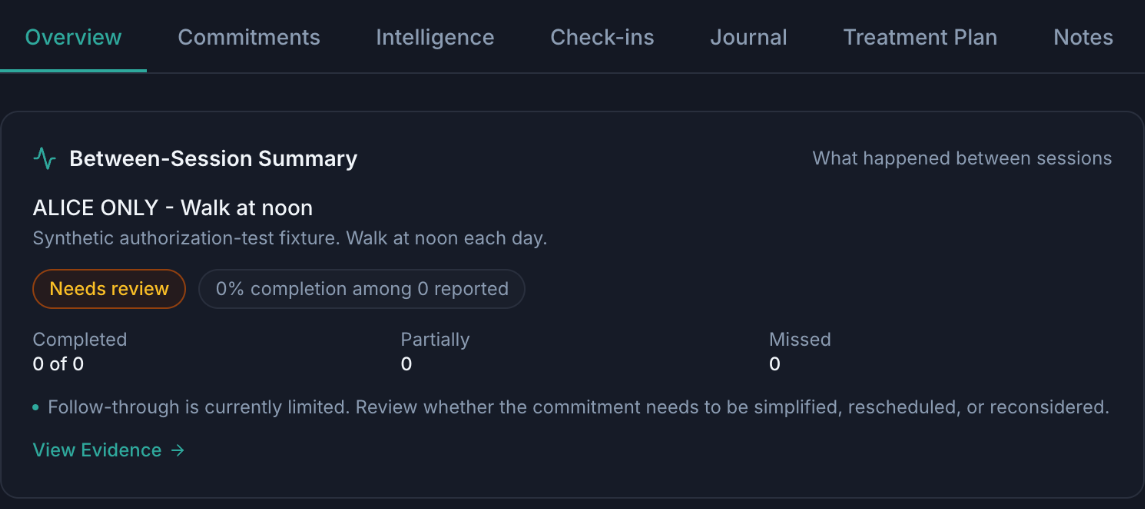Select the Check-ins tab

602,37
